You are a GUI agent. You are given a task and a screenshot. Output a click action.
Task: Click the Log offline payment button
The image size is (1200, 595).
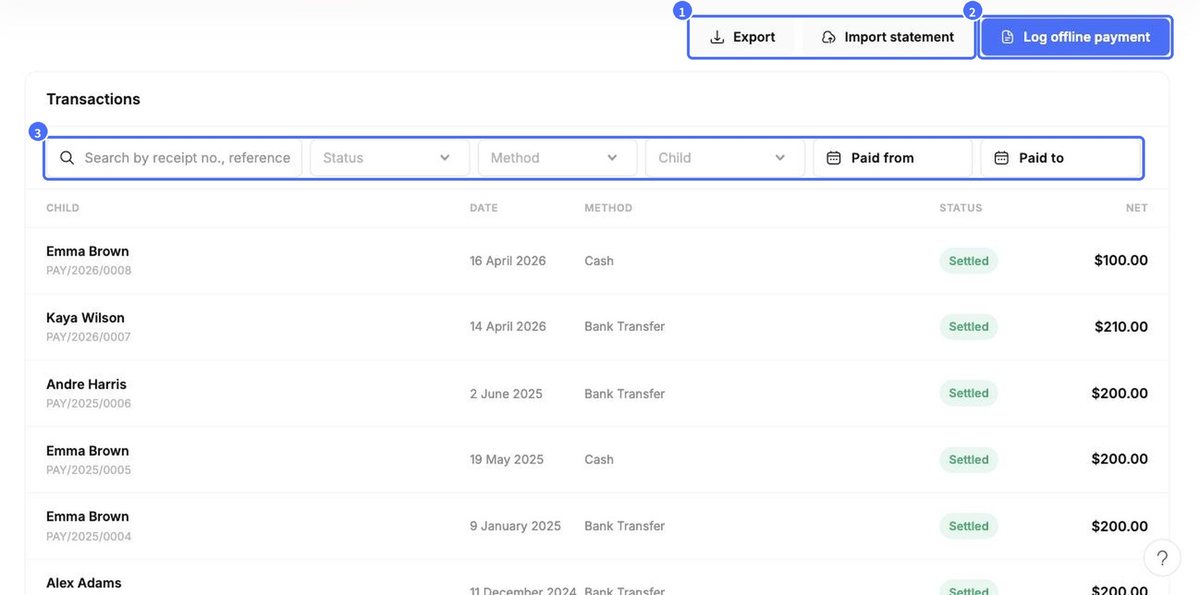click(1075, 37)
